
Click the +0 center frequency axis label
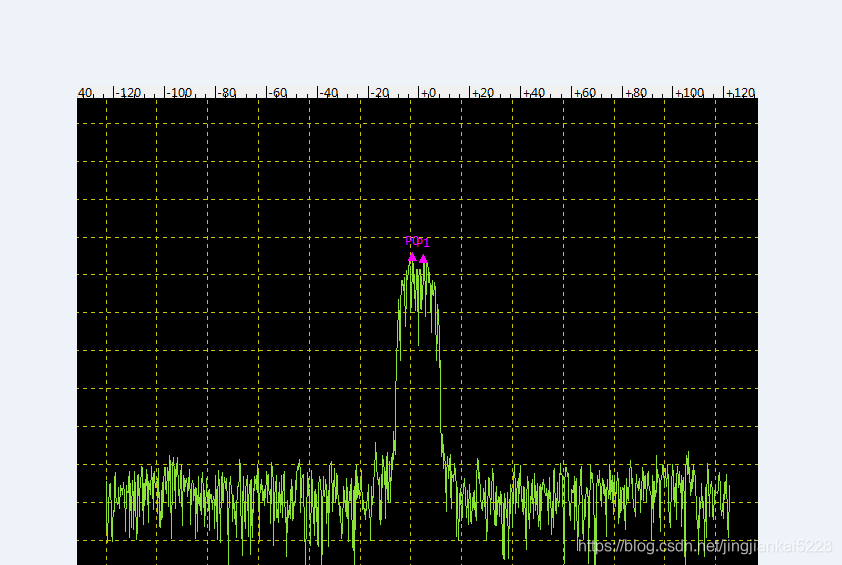429,93
